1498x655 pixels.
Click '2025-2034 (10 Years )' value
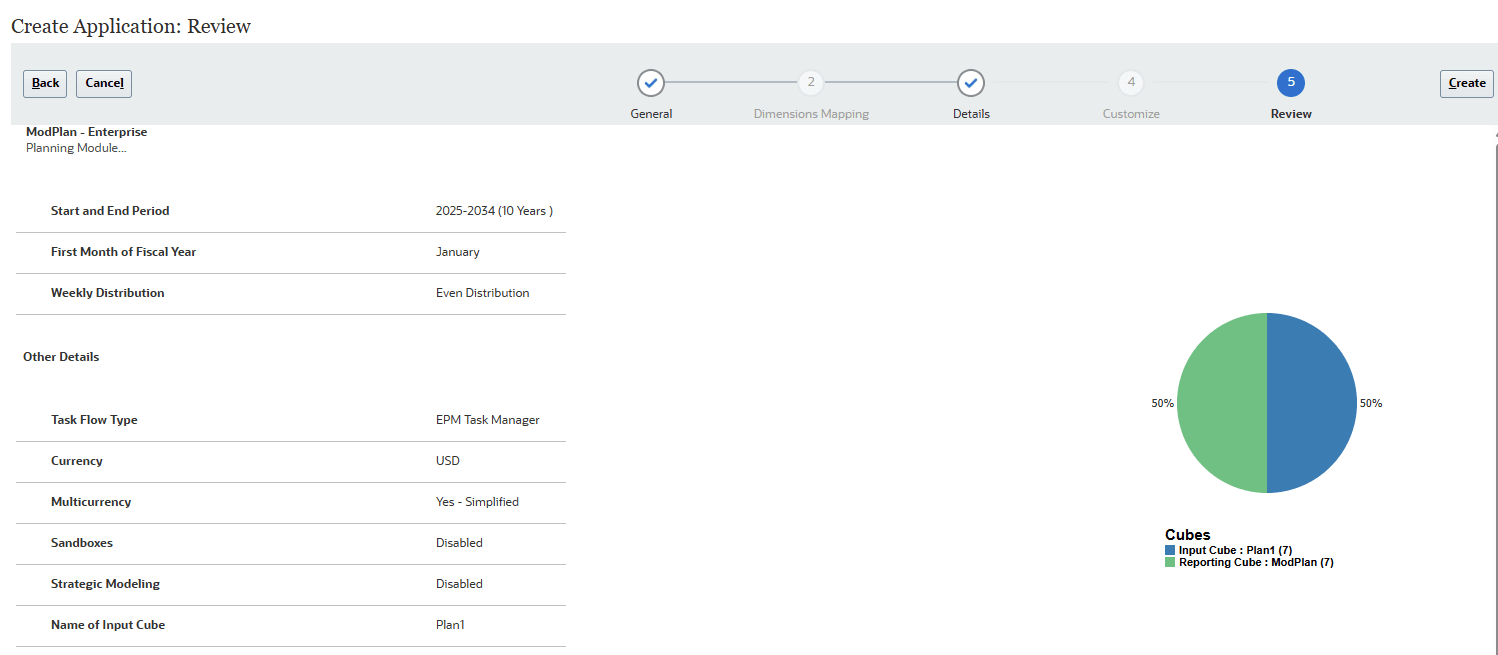(494, 211)
